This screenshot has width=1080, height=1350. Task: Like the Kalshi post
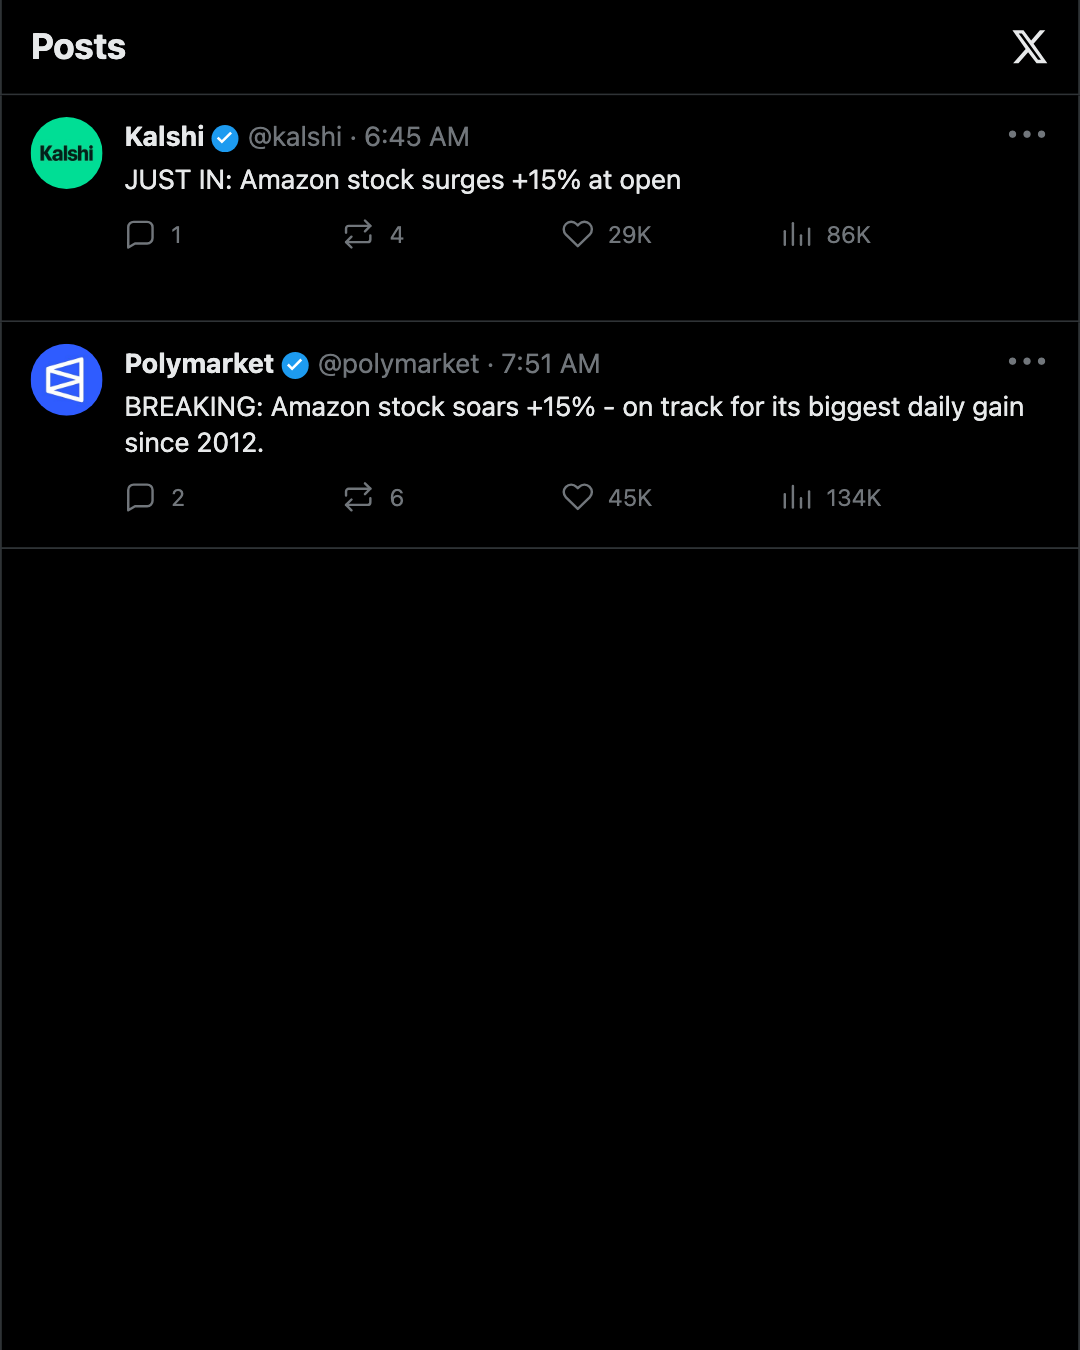pyautogui.click(x=578, y=234)
